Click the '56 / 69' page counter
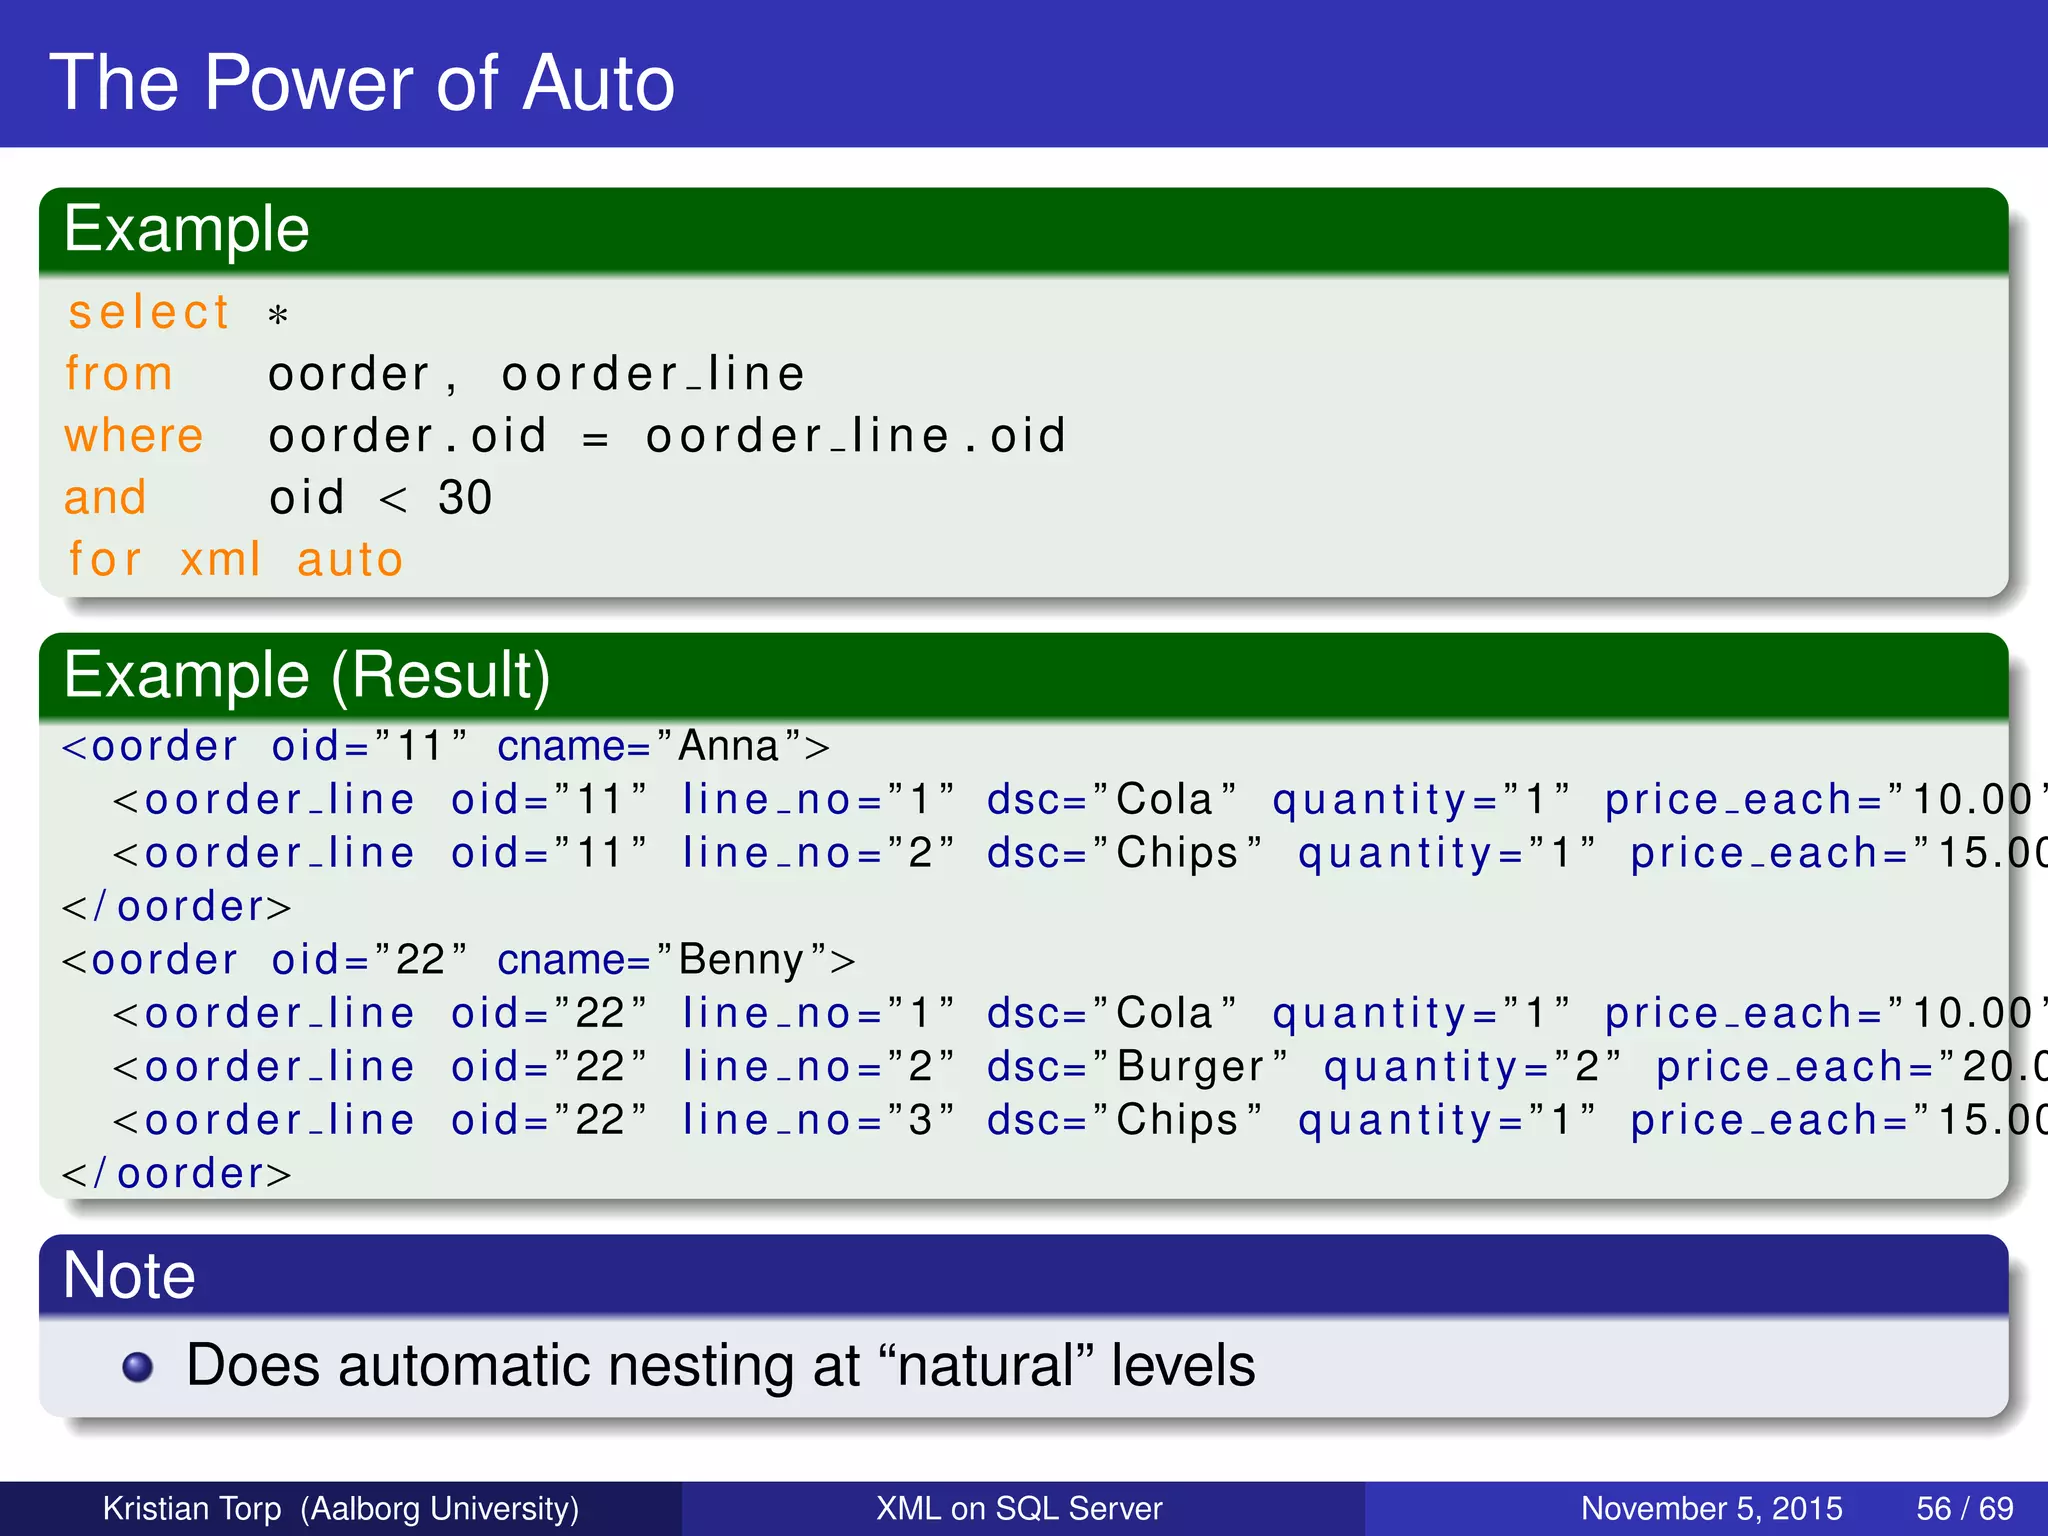 1965,1508
